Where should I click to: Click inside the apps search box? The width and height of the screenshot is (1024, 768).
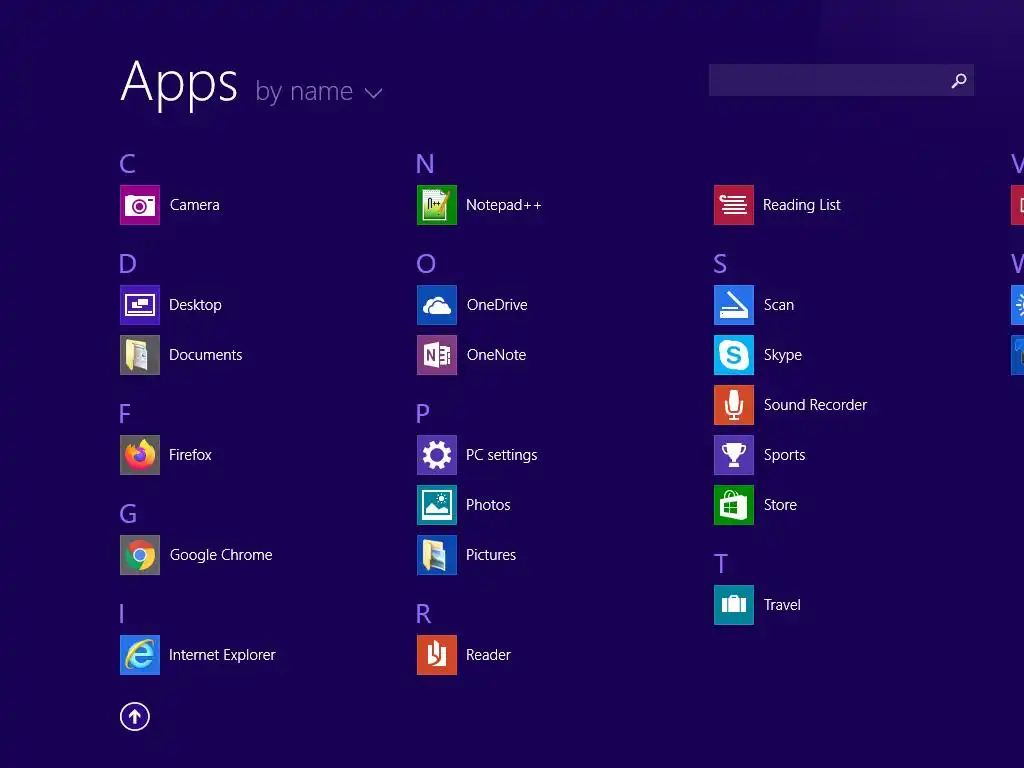[x=841, y=80]
